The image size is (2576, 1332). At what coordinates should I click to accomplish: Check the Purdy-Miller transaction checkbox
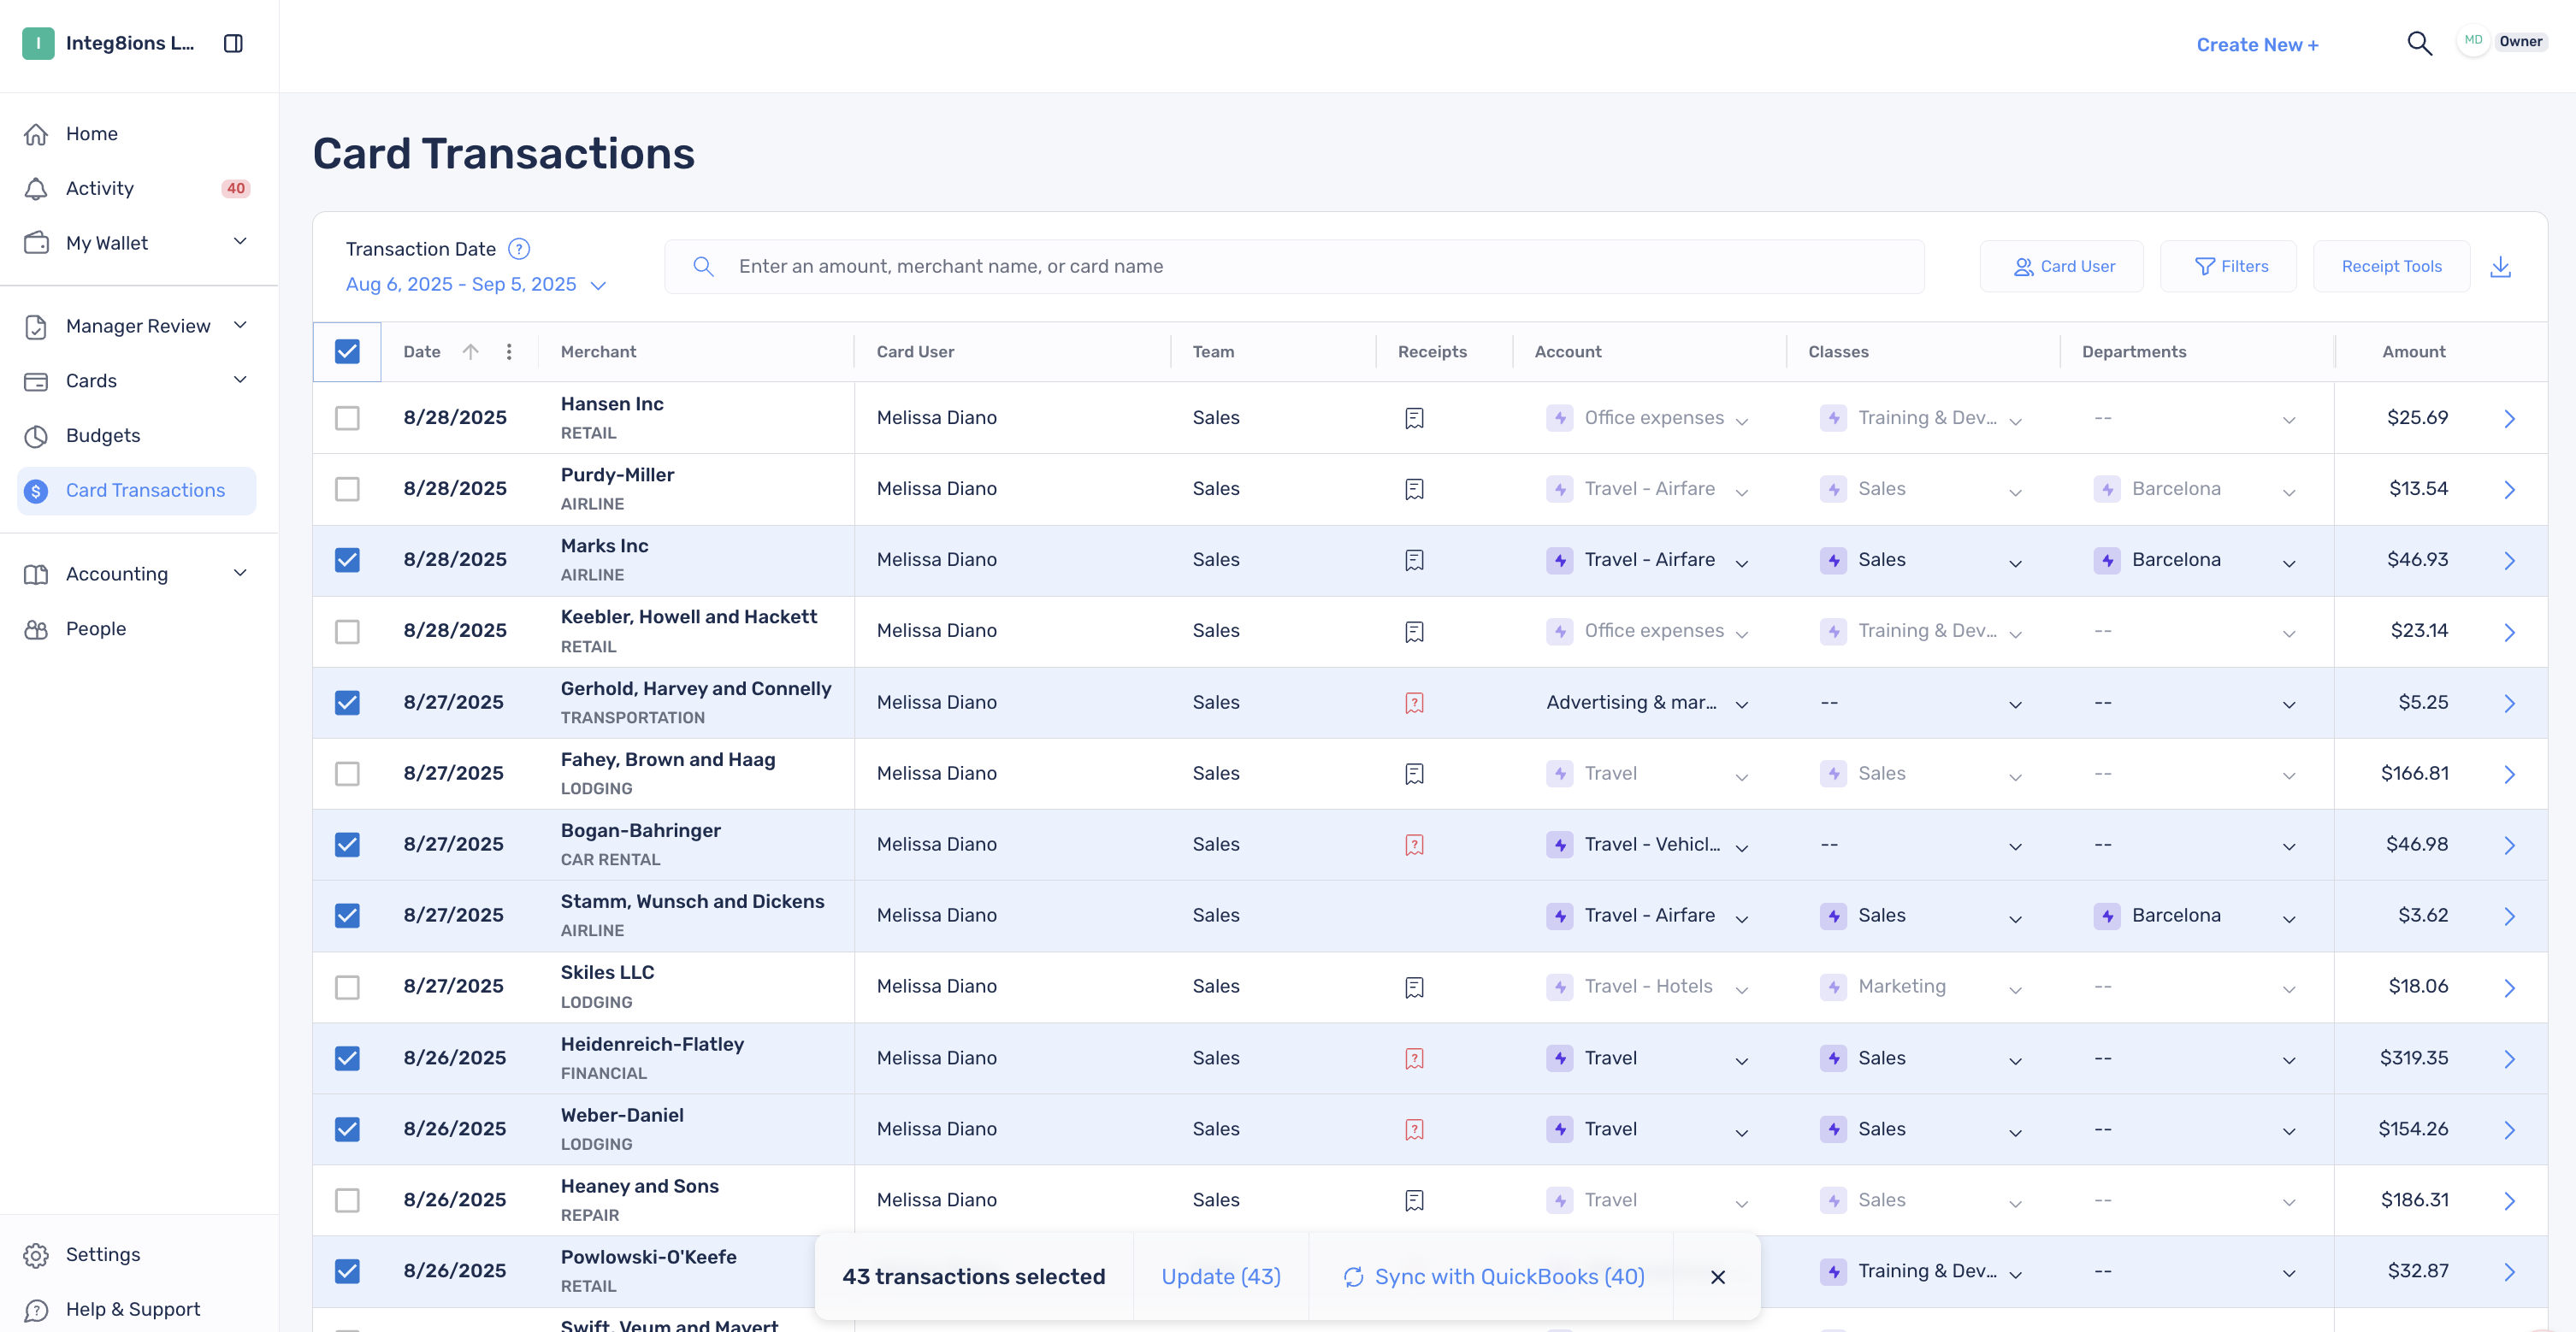pyautogui.click(x=347, y=489)
